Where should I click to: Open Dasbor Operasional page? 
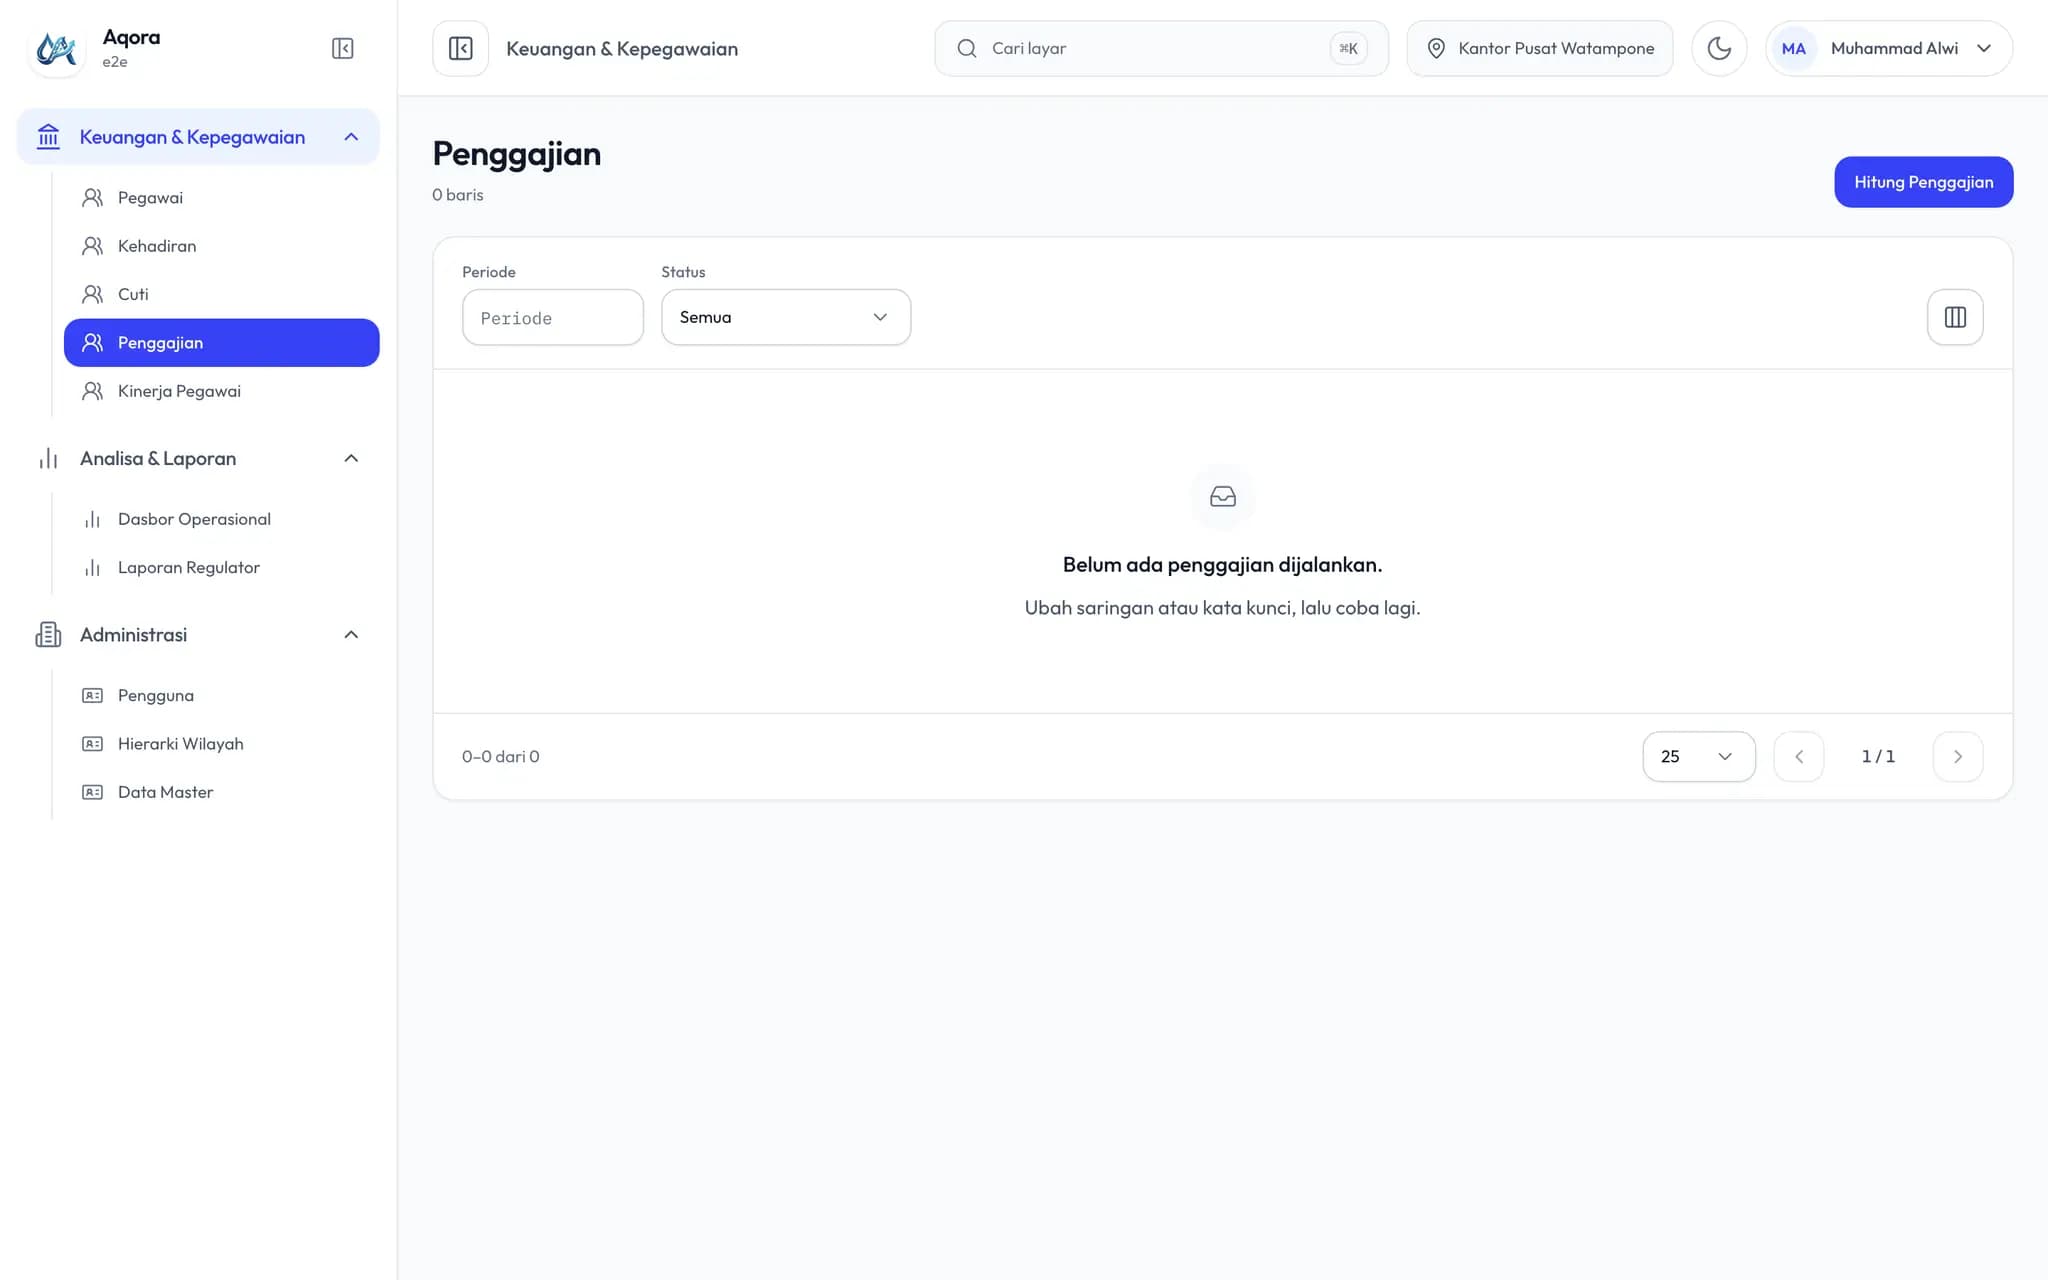[x=221, y=519]
